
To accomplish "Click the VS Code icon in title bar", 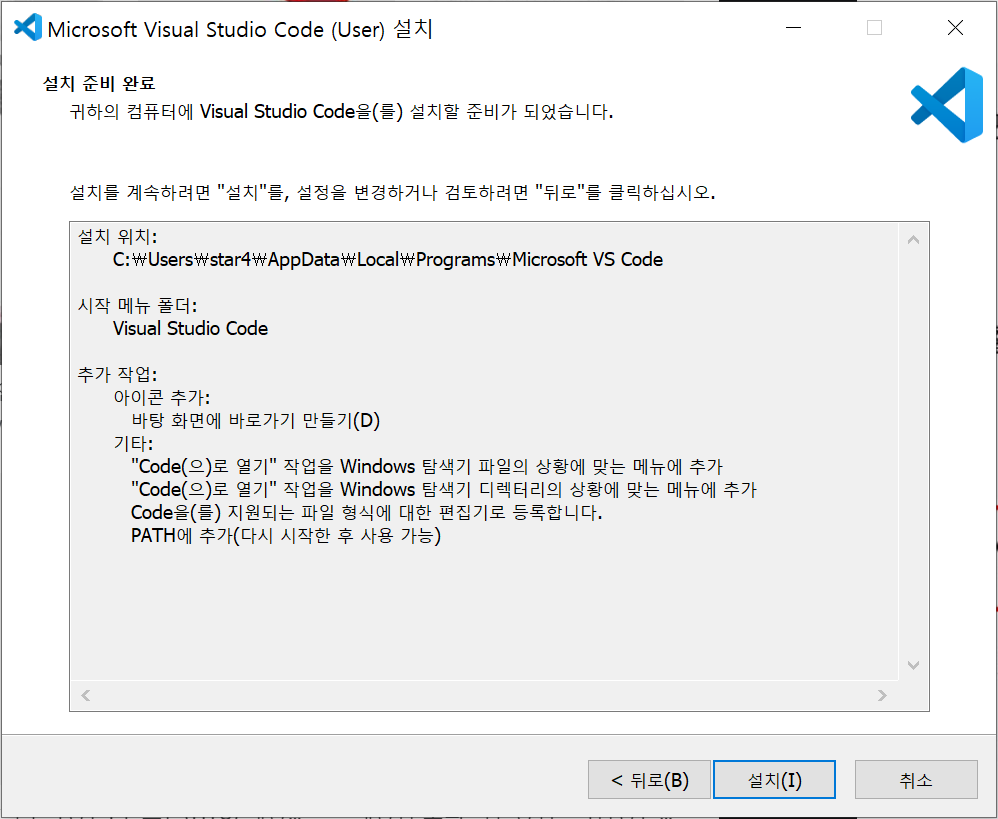I will 28,27.
